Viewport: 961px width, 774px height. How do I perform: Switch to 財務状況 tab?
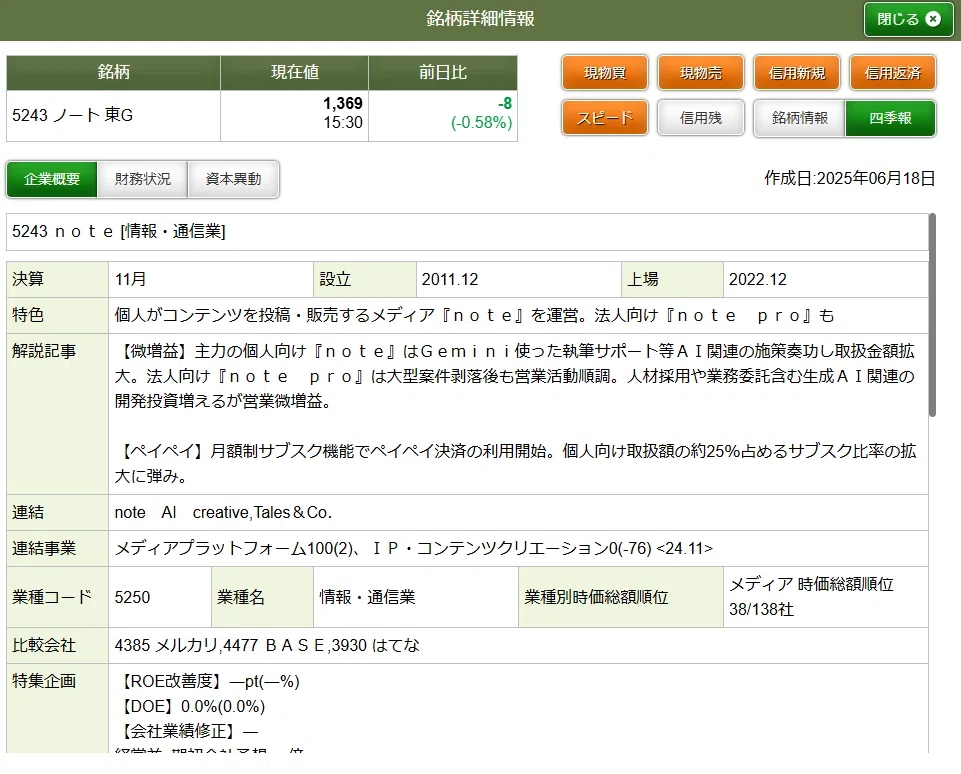point(142,179)
